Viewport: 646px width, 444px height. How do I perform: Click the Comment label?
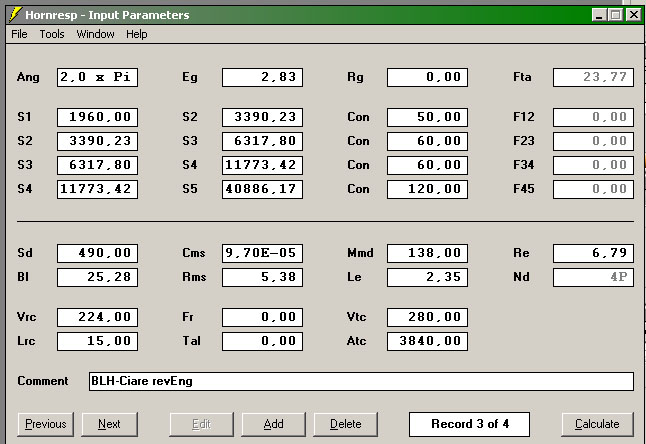point(43,381)
